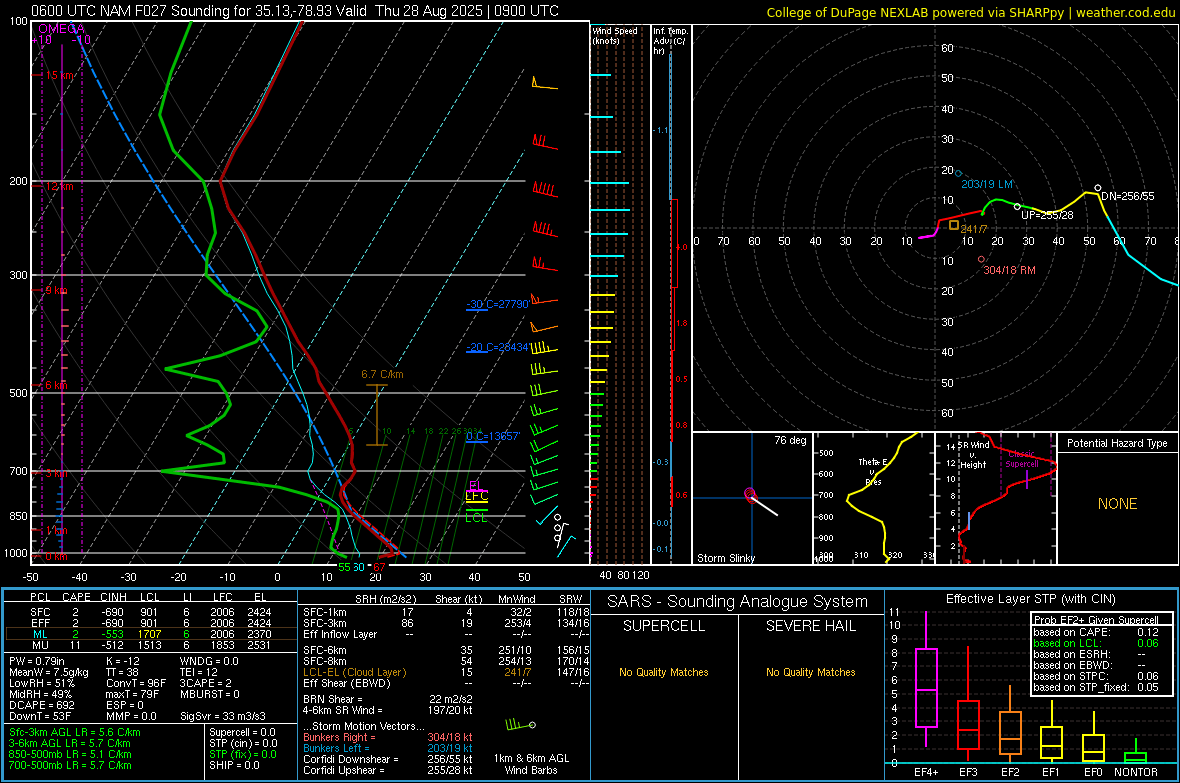
Task: Click the ConvT = 96F value
Action: coord(136,684)
